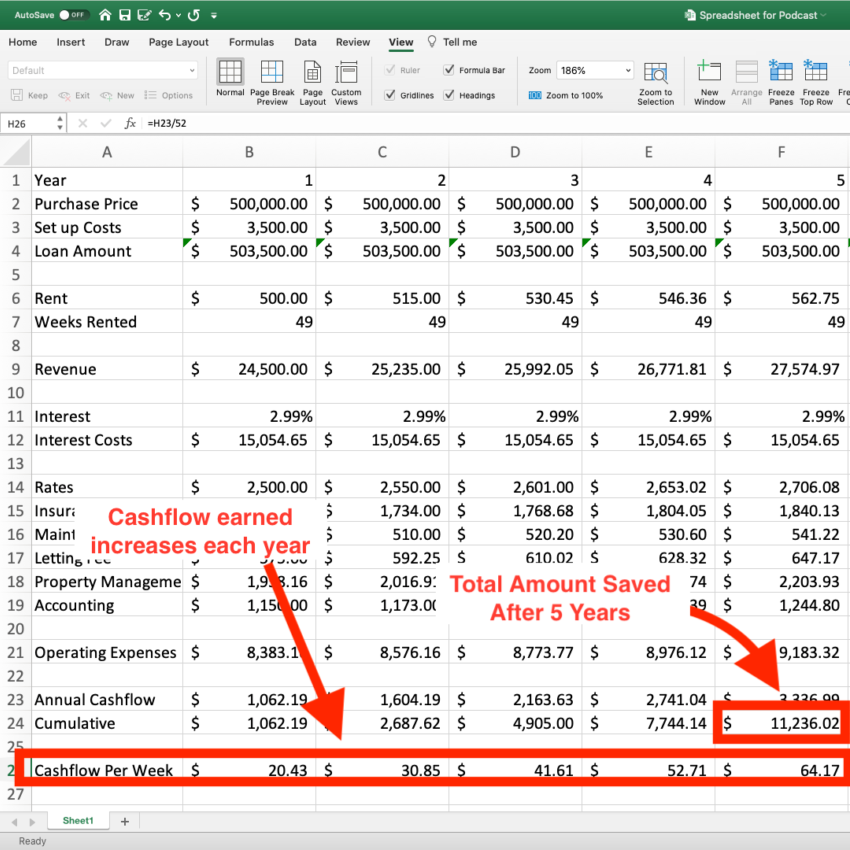The height and width of the screenshot is (850, 850).
Task: Click the Weeks Rented cell
Action: tap(107, 322)
